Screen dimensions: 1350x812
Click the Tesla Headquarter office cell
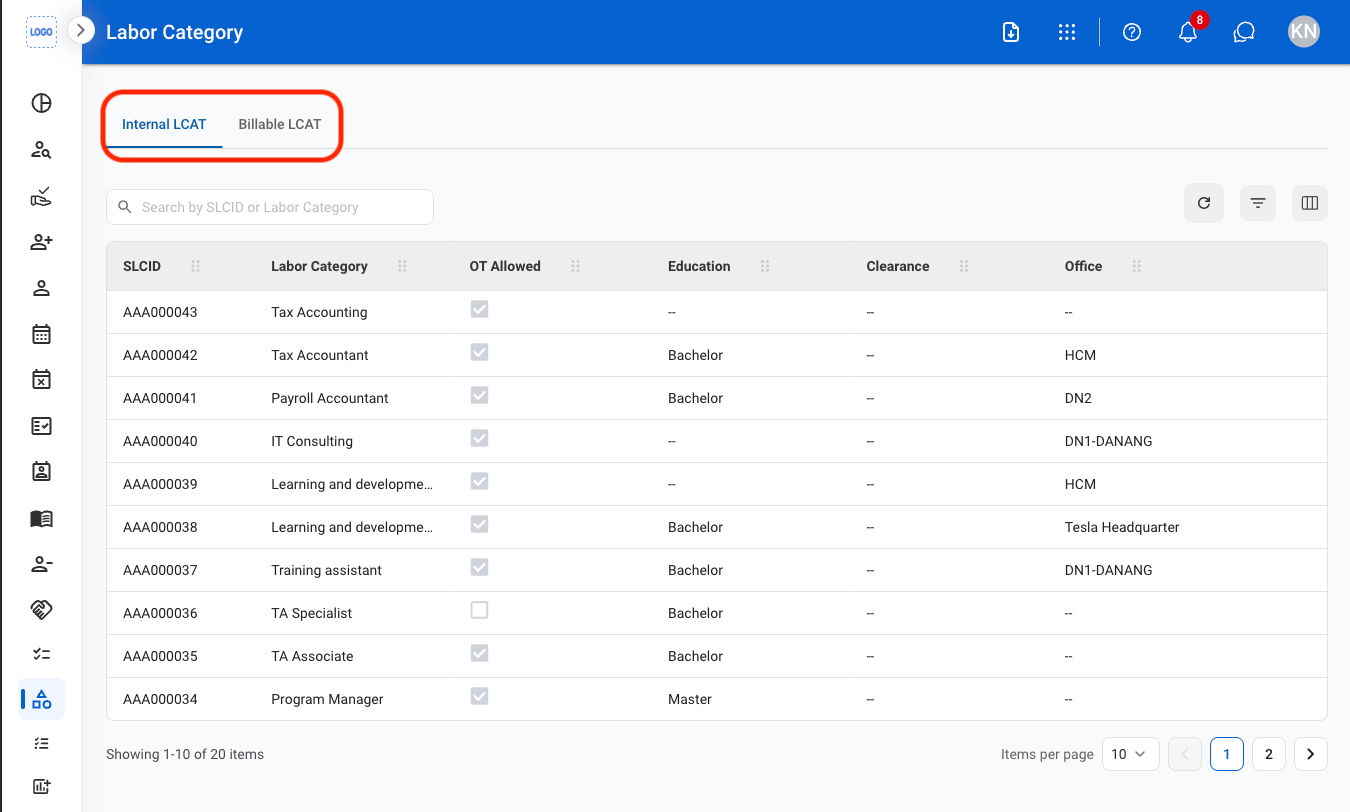click(1122, 527)
